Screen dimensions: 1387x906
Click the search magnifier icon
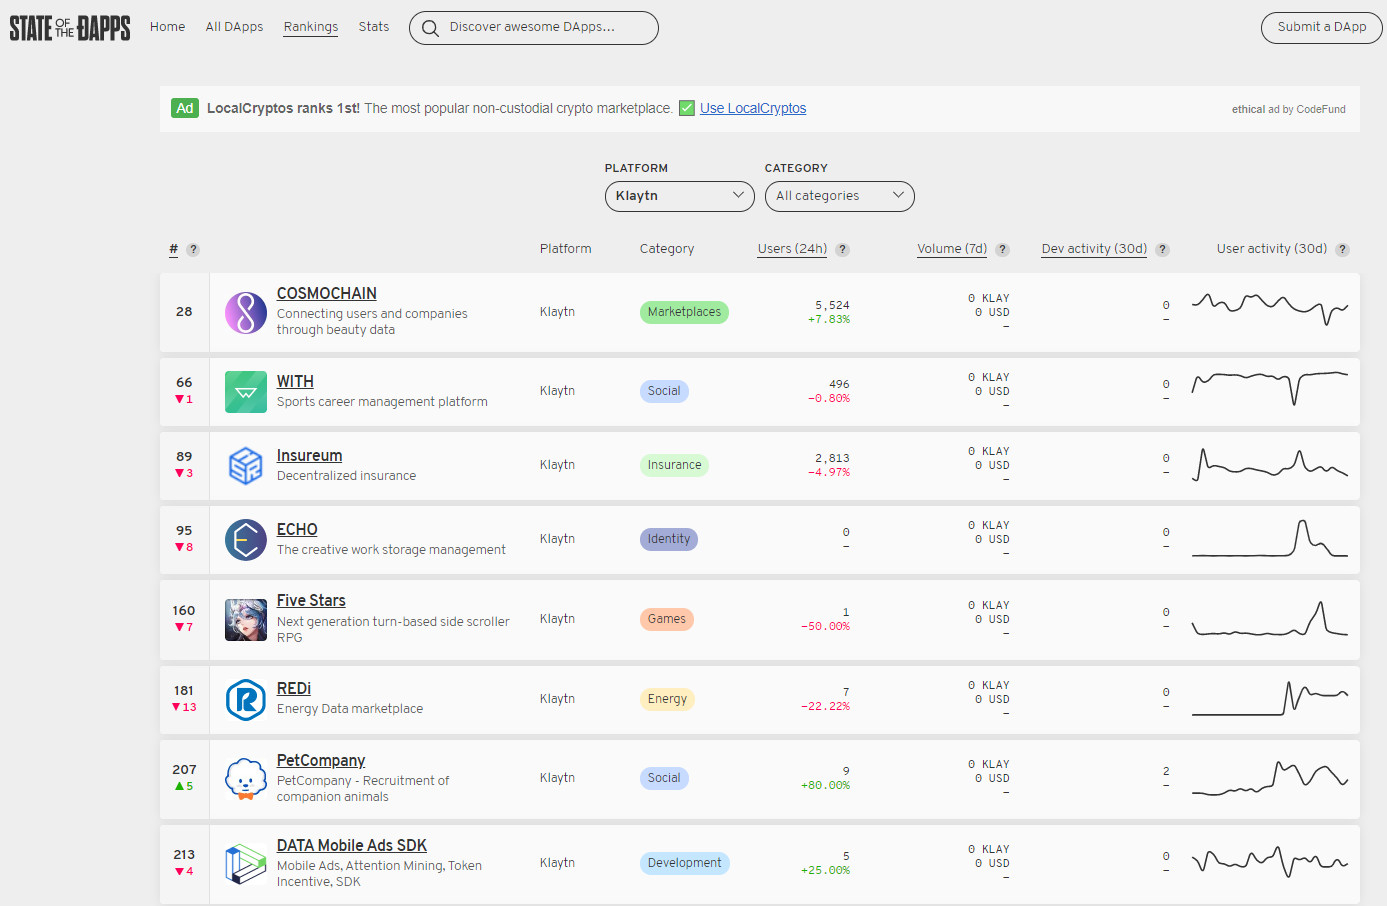(x=430, y=28)
